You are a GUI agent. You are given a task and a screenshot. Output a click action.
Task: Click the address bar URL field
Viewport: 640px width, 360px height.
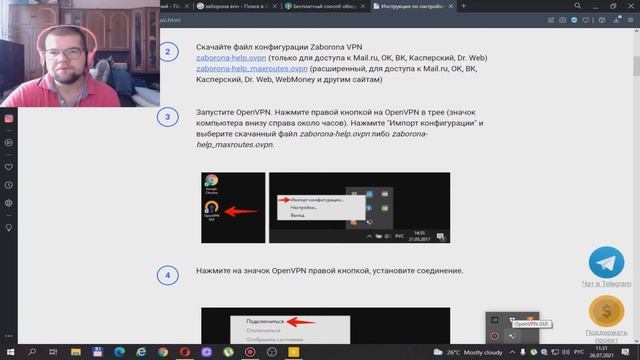point(351,20)
